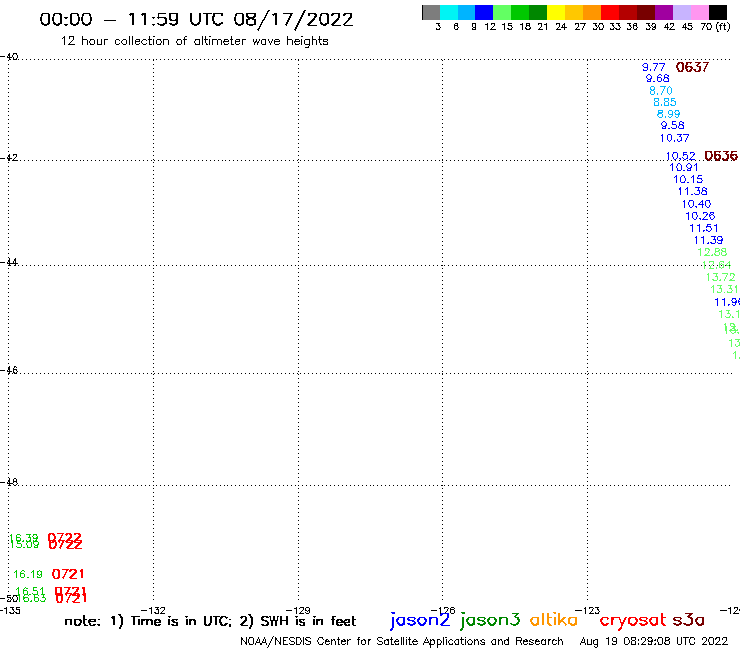Viewport: 740px width, 650px height.
Task: Select the lavender swatch in the color scale
Action: 682,12
